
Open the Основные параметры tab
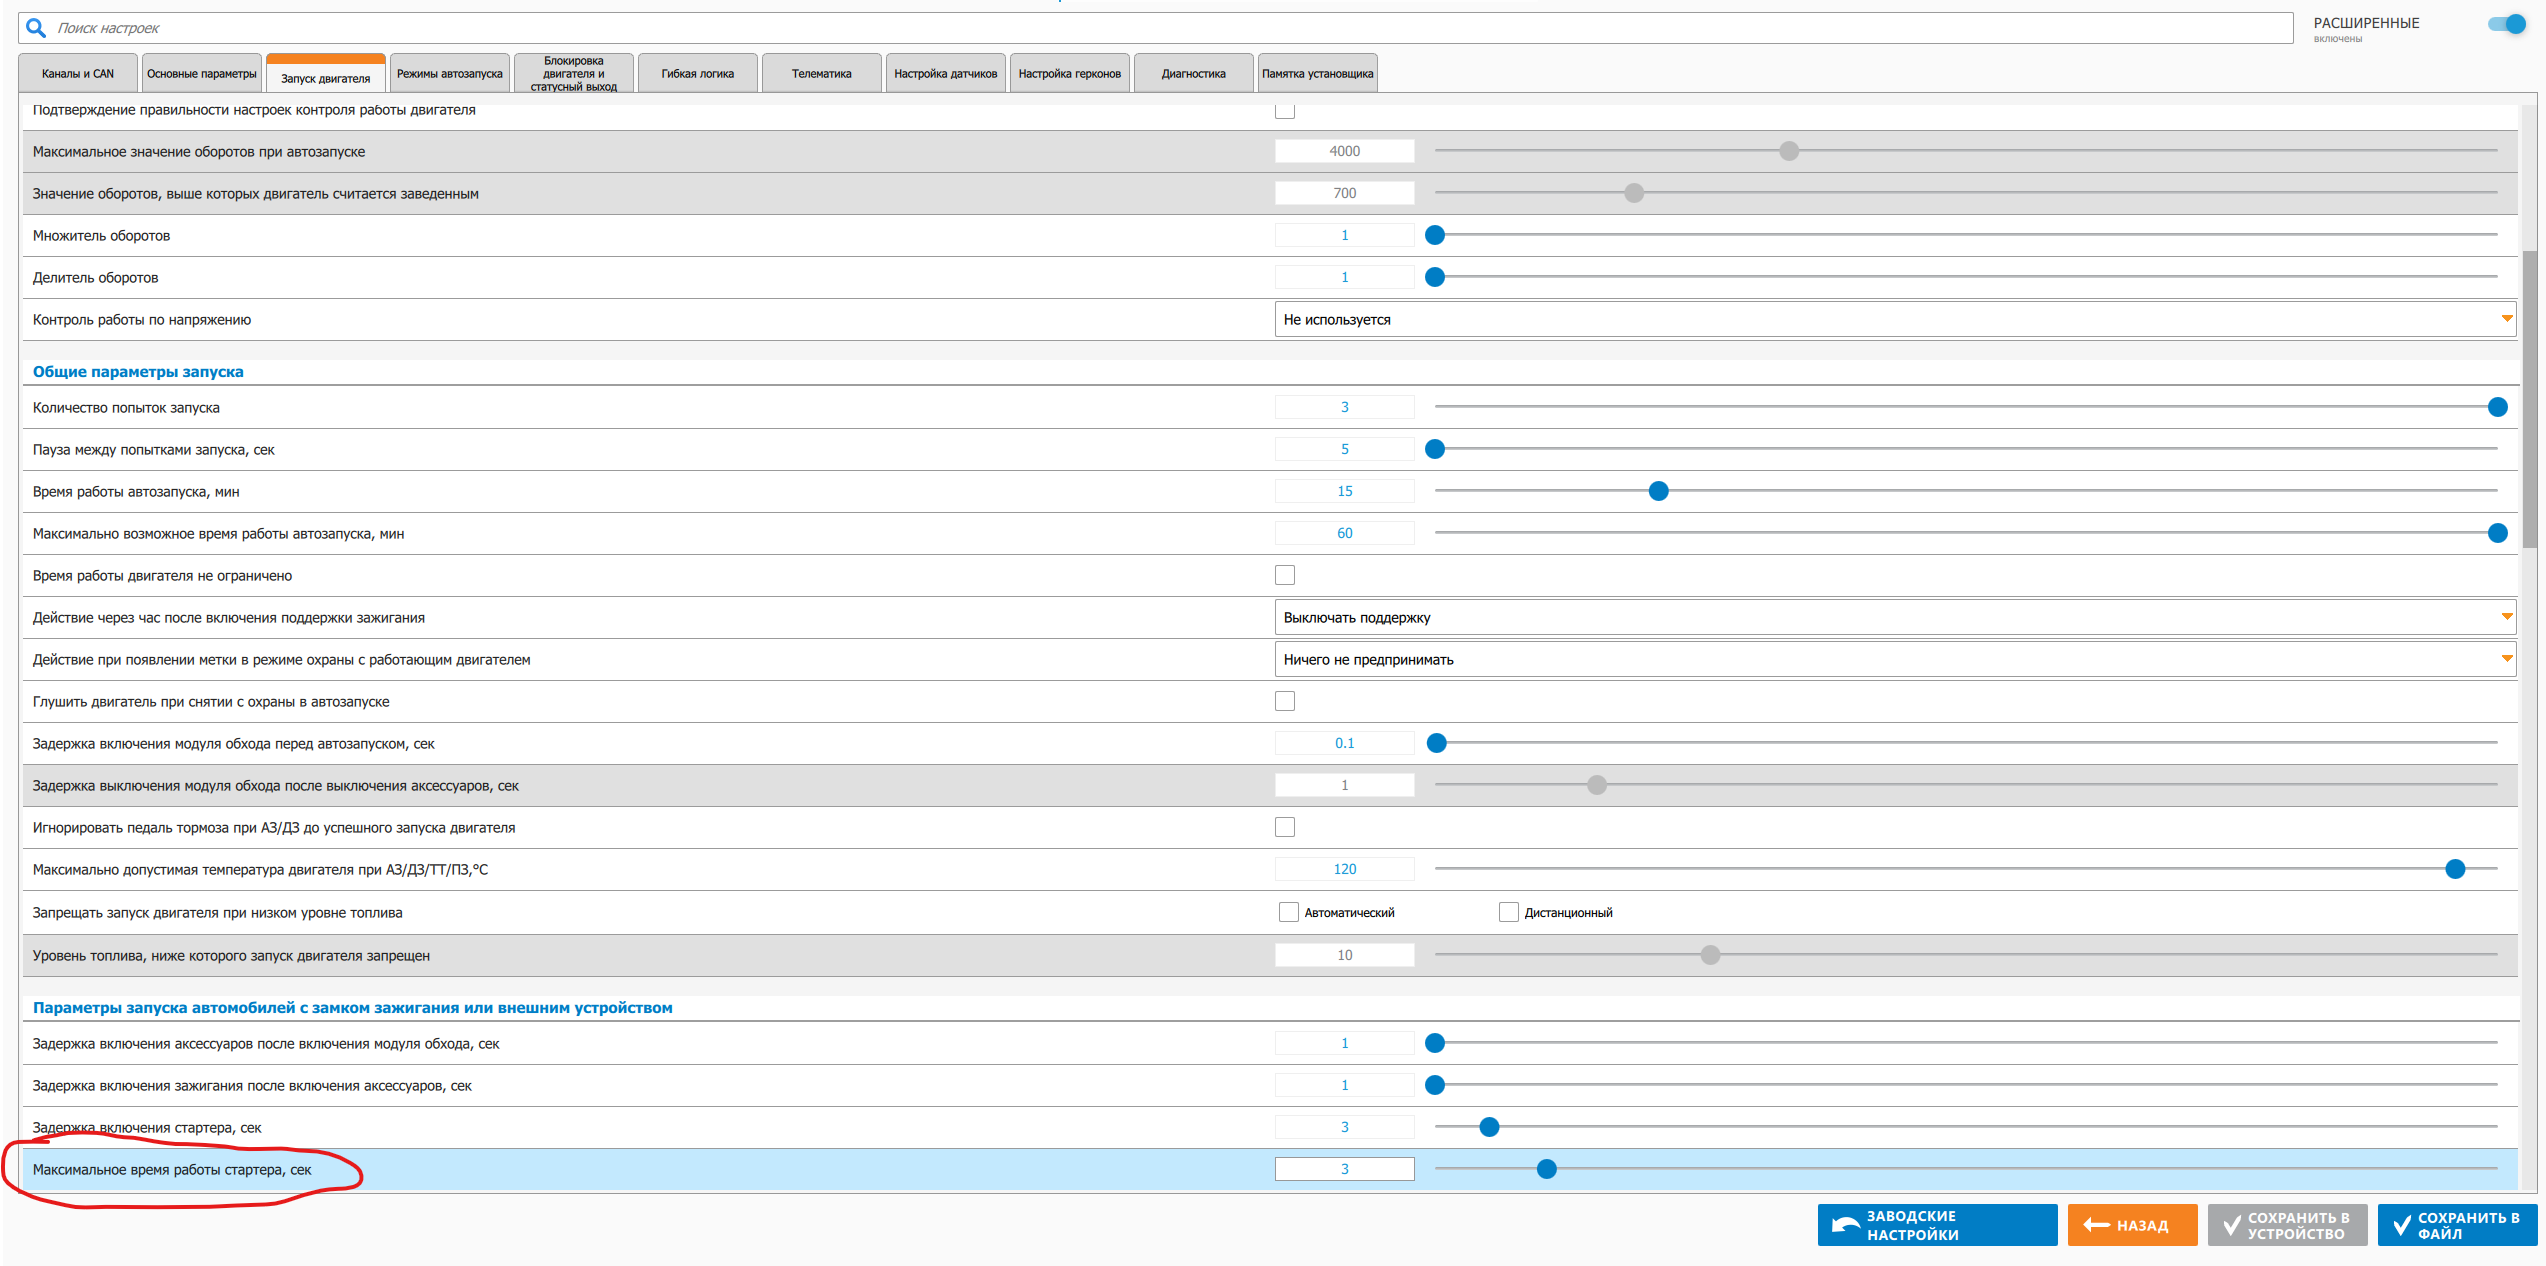202,73
